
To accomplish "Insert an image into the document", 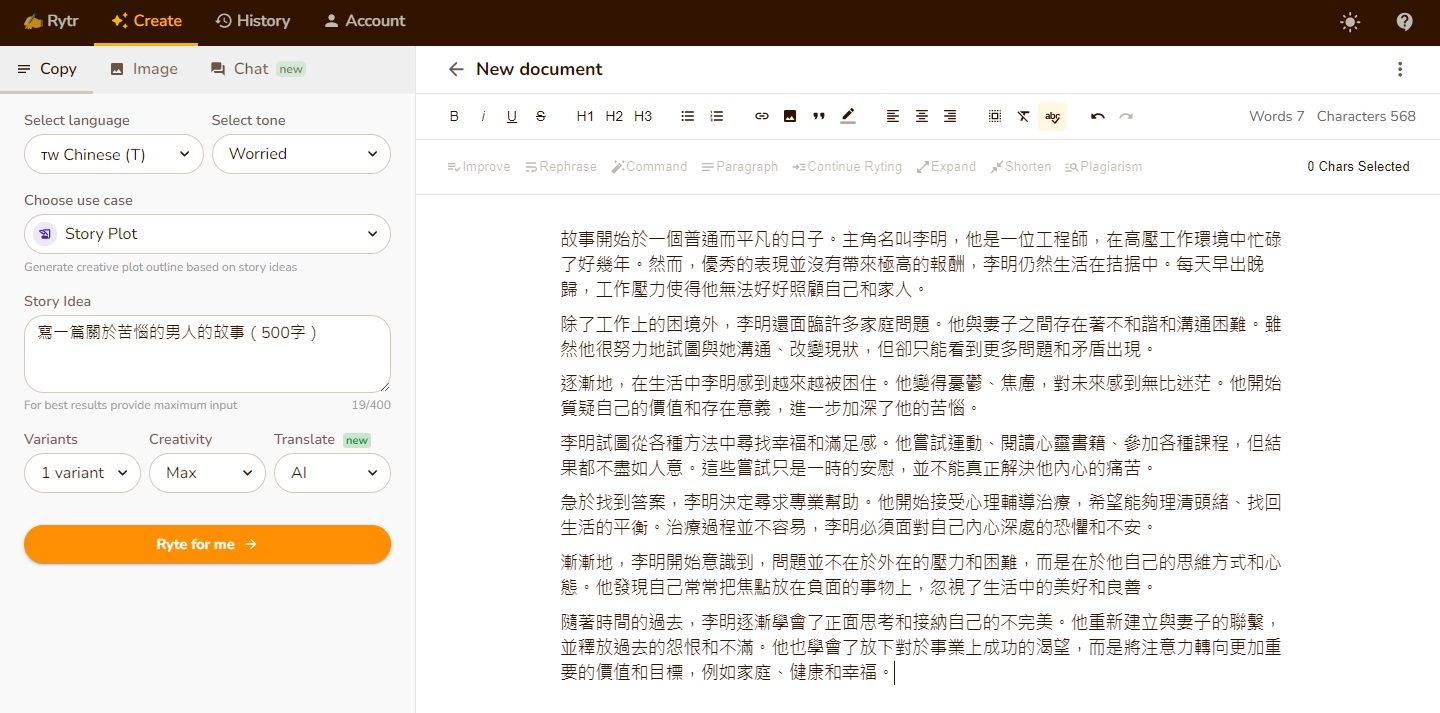I will [790, 116].
